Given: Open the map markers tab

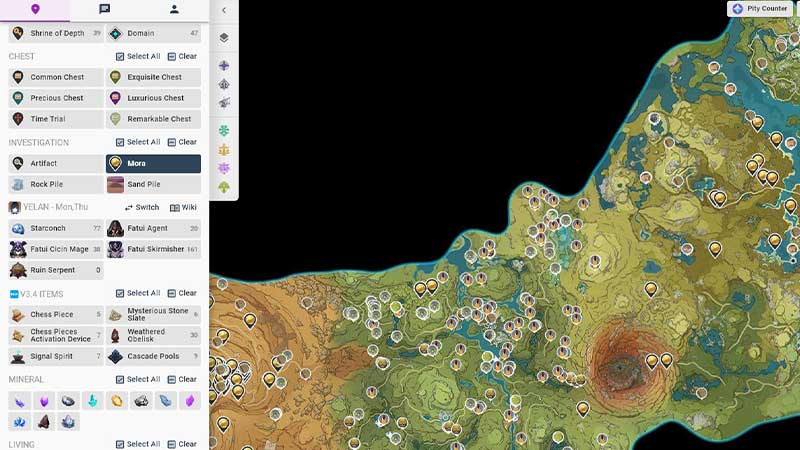Looking at the screenshot, I should pyautogui.click(x=35, y=9).
